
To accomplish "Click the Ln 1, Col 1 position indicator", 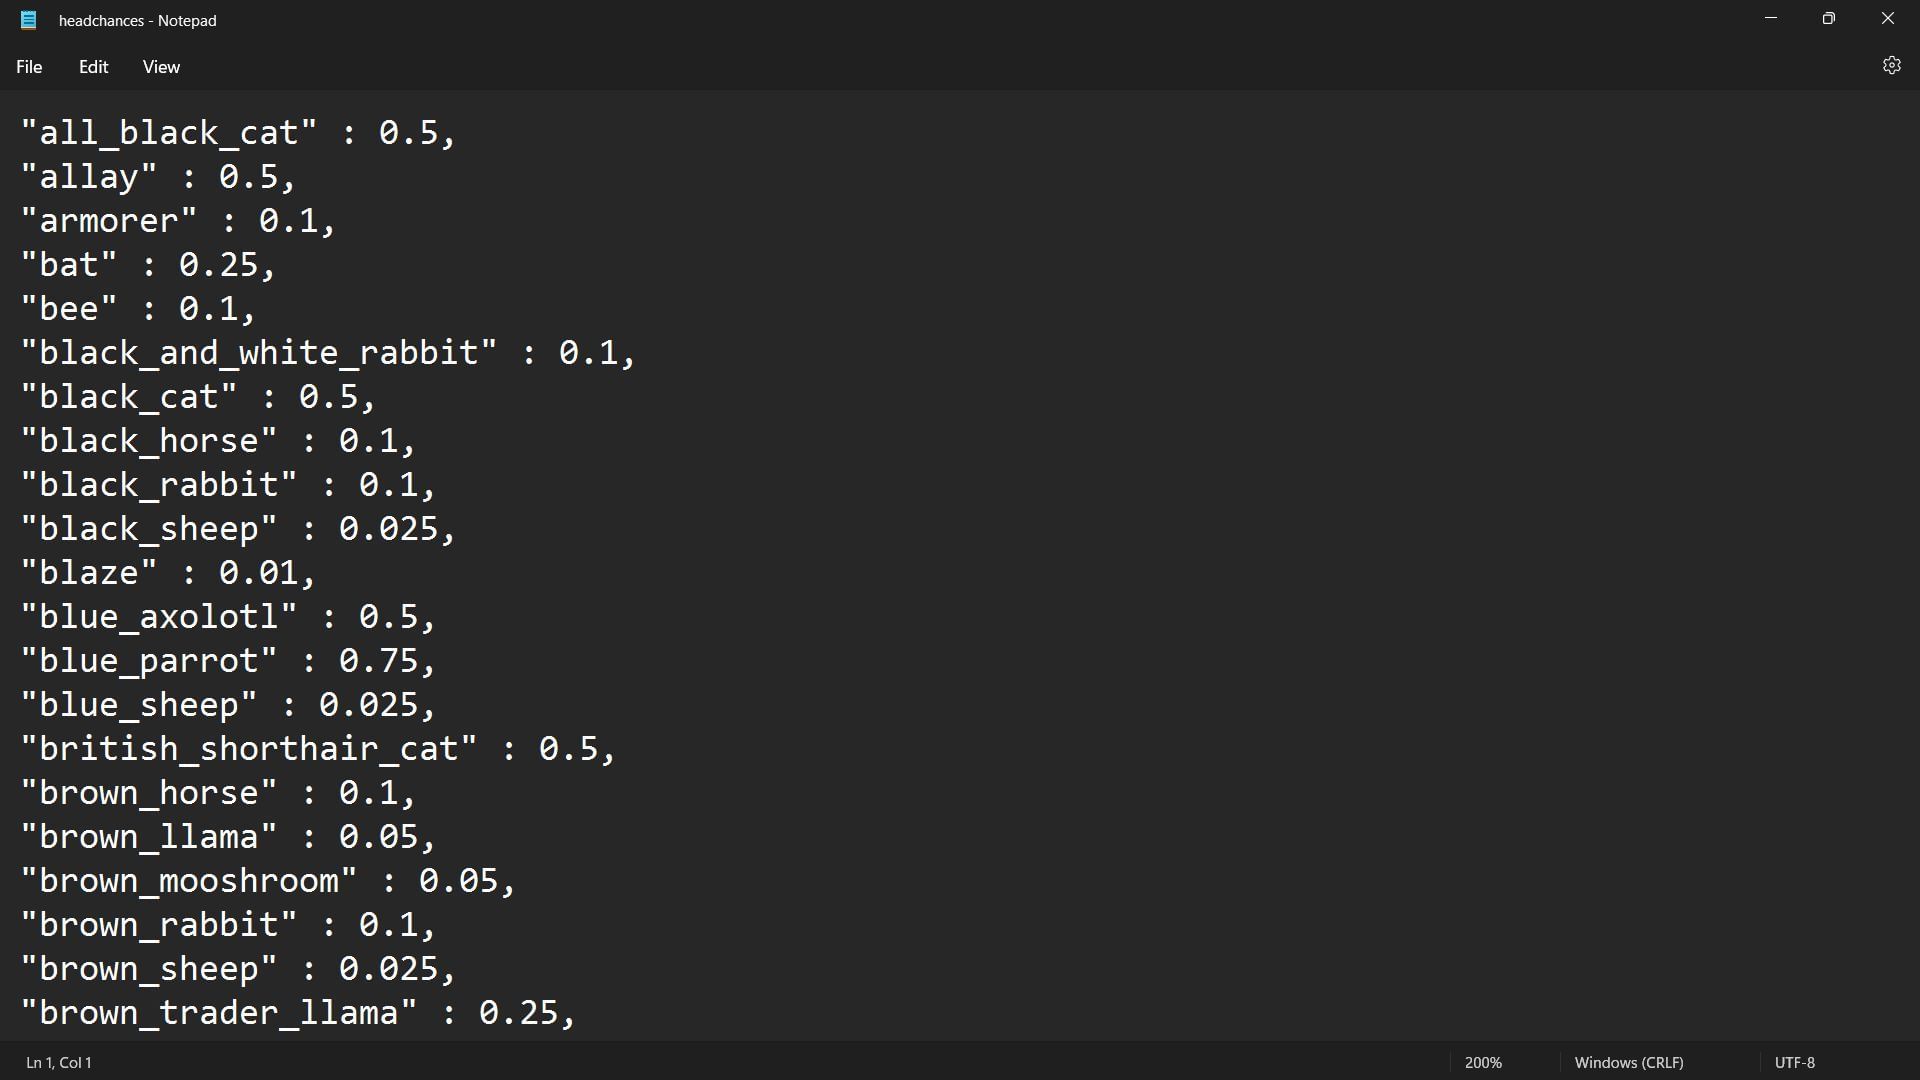I will (x=59, y=1062).
